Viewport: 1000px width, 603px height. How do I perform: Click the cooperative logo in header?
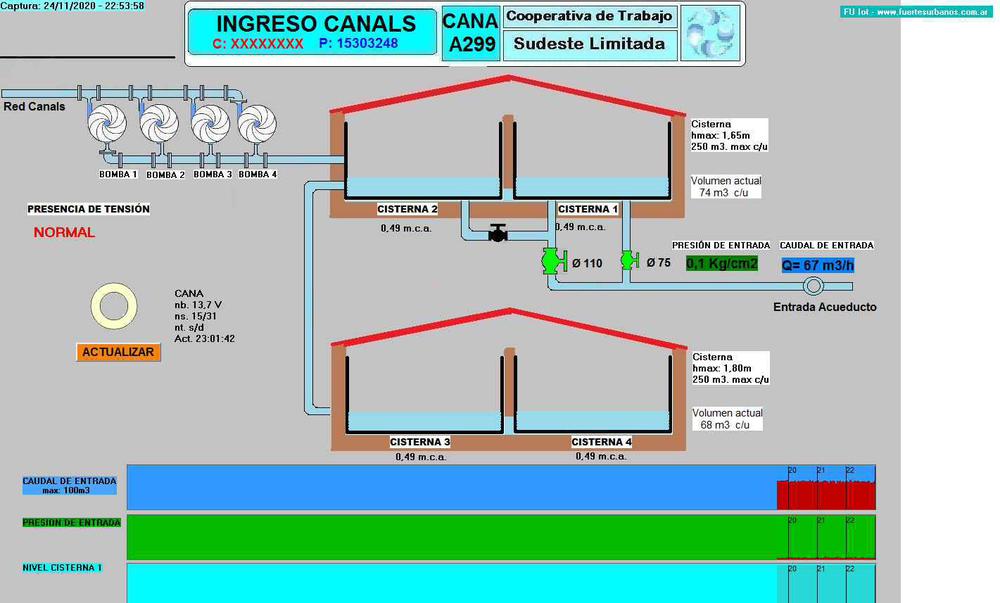coord(710,33)
